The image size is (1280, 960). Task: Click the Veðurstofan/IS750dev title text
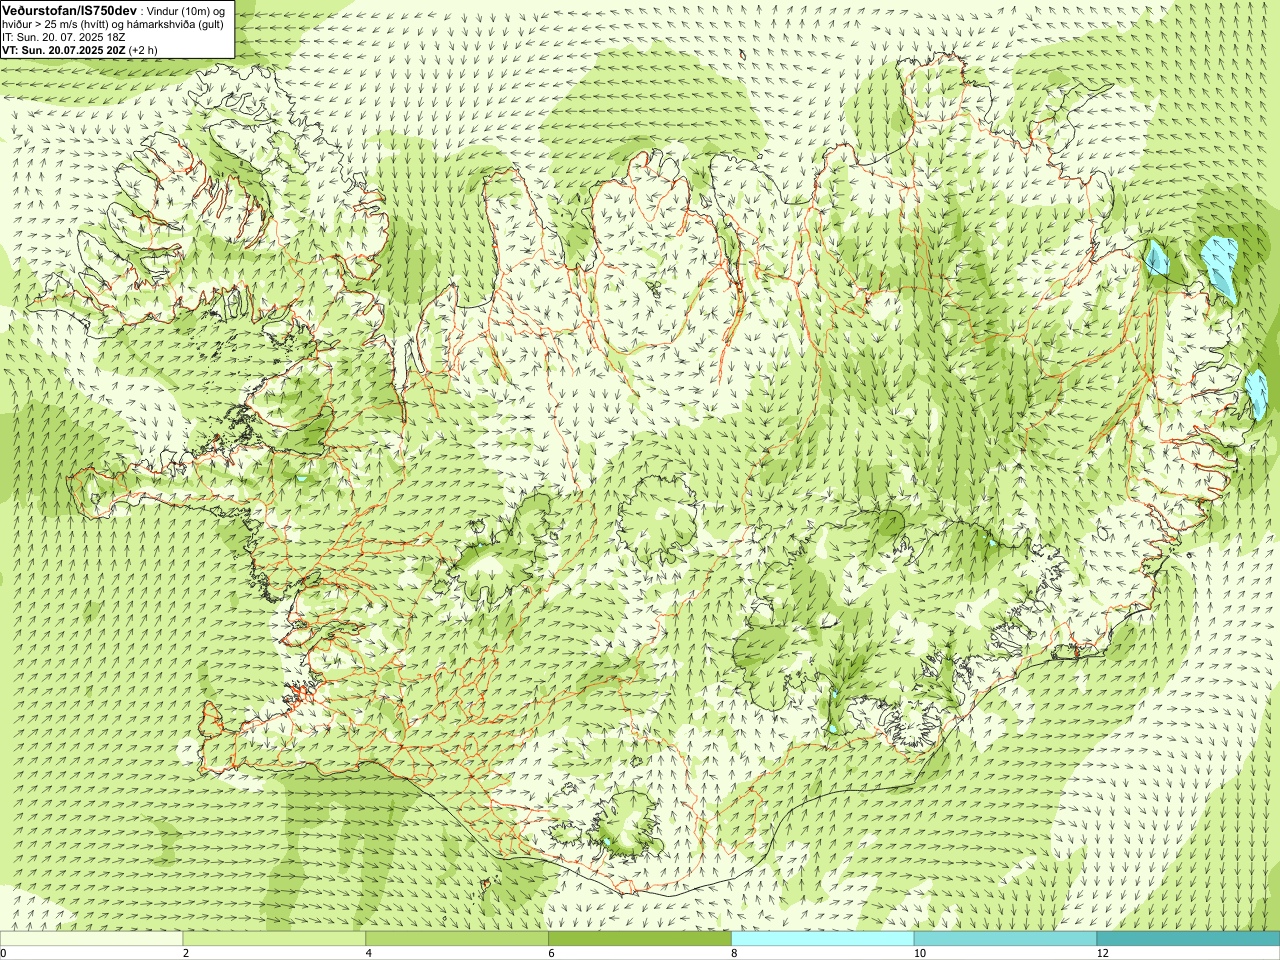tap(69, 10)
